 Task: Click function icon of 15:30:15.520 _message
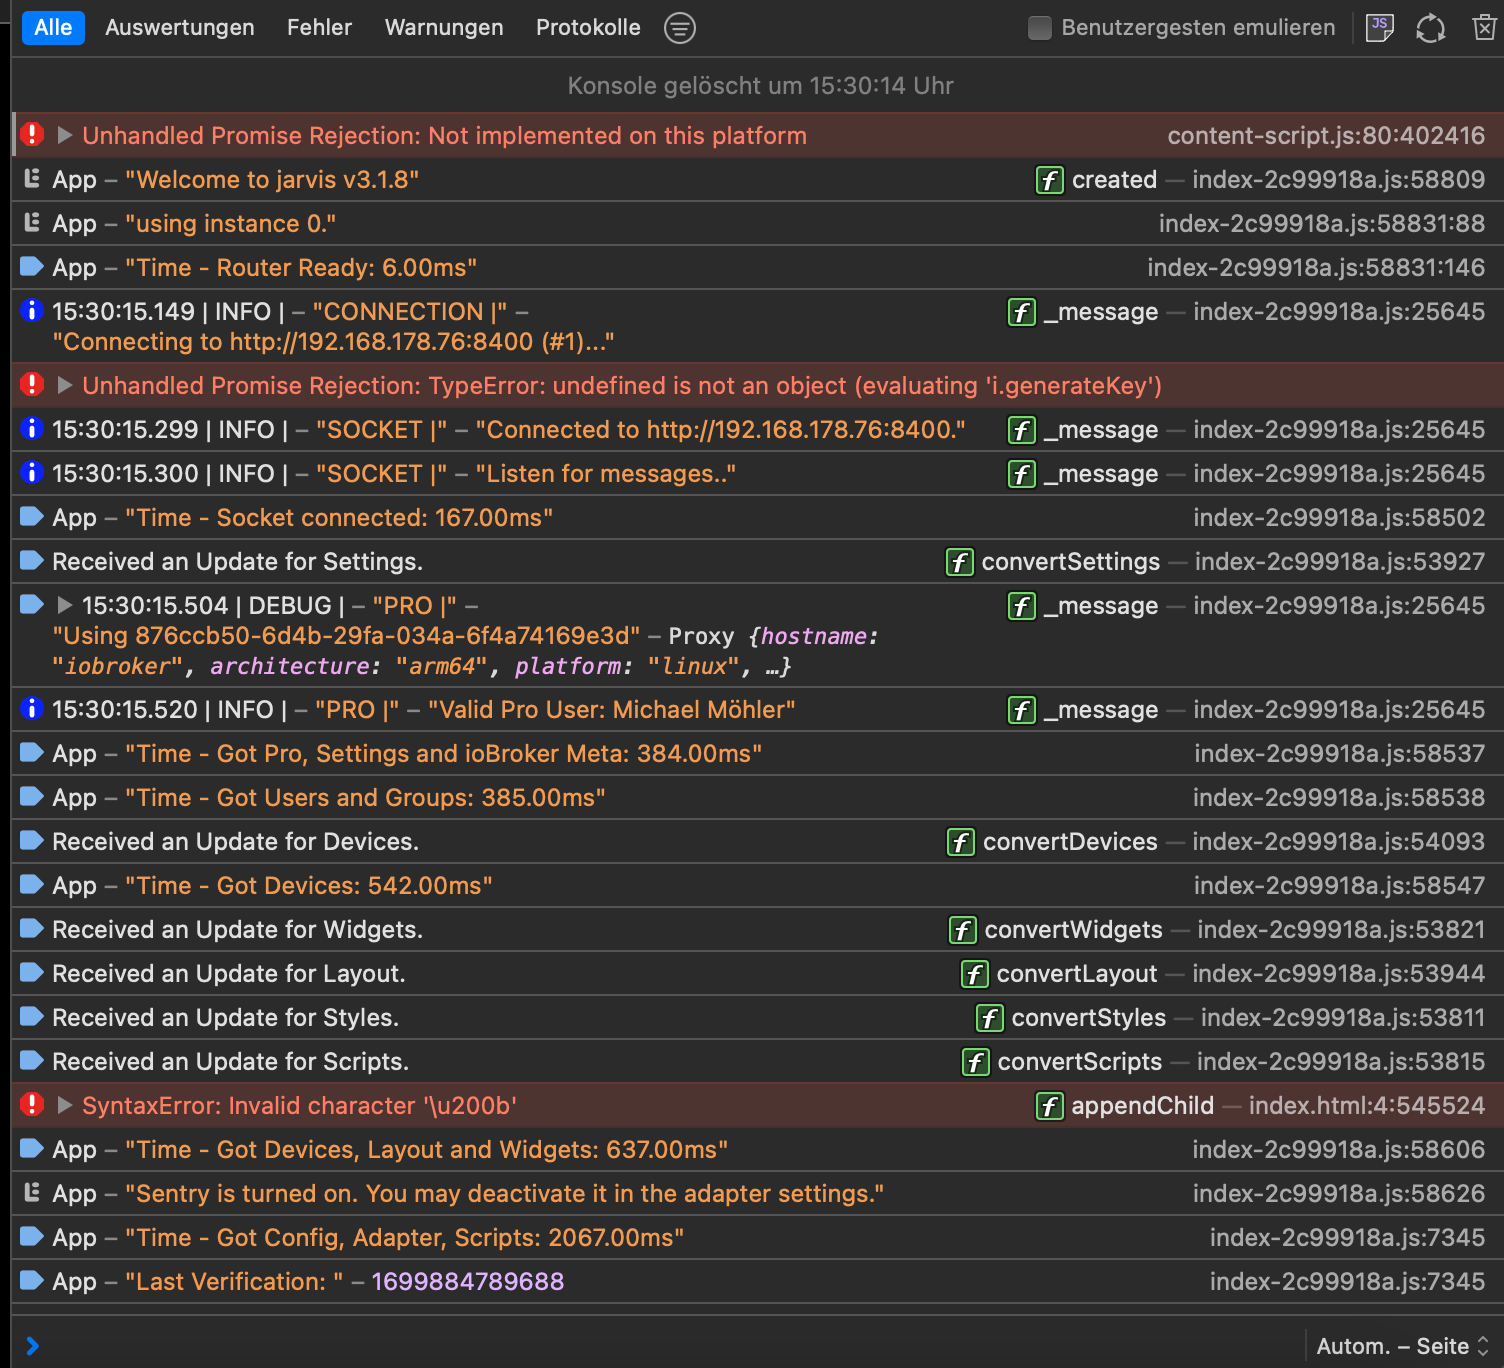pyautogui.click(x=1021, y=710)
